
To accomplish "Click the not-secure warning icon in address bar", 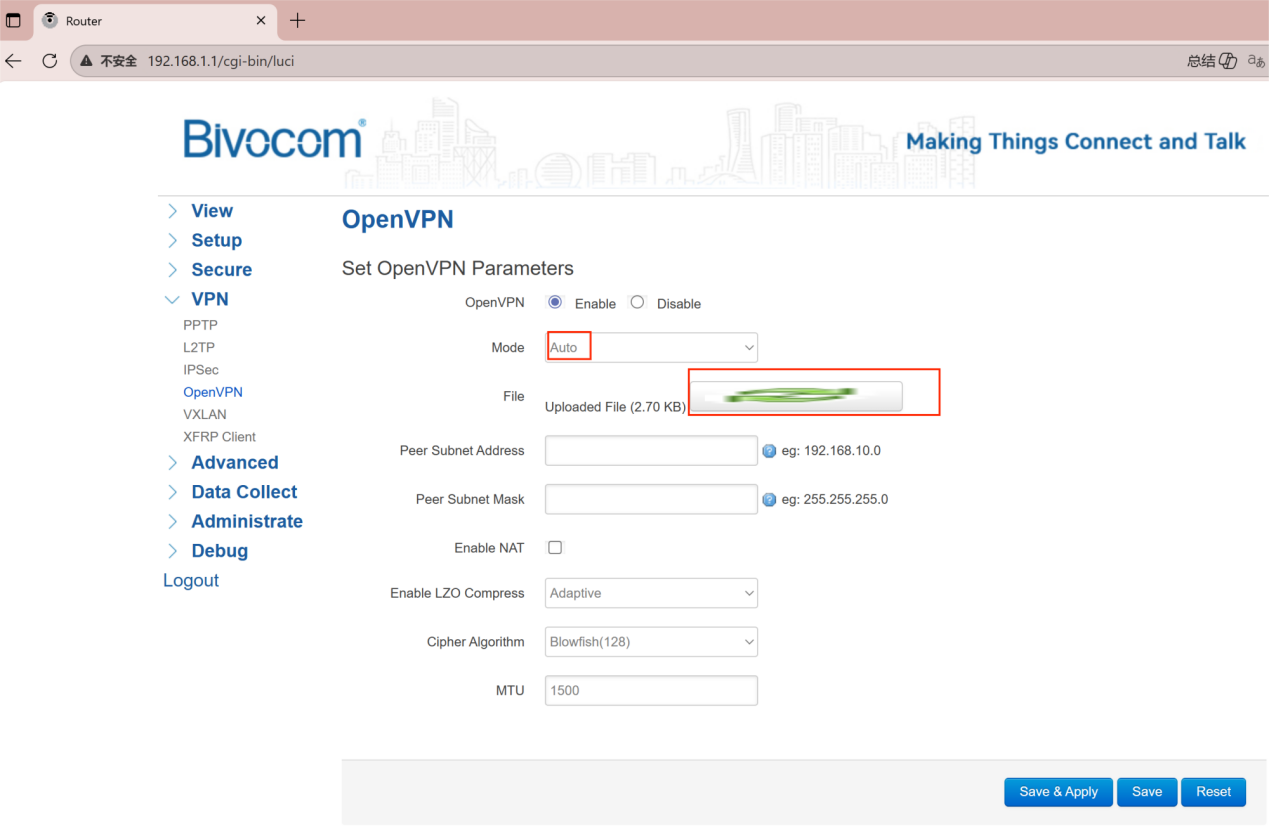I will (x=87, y=61).
